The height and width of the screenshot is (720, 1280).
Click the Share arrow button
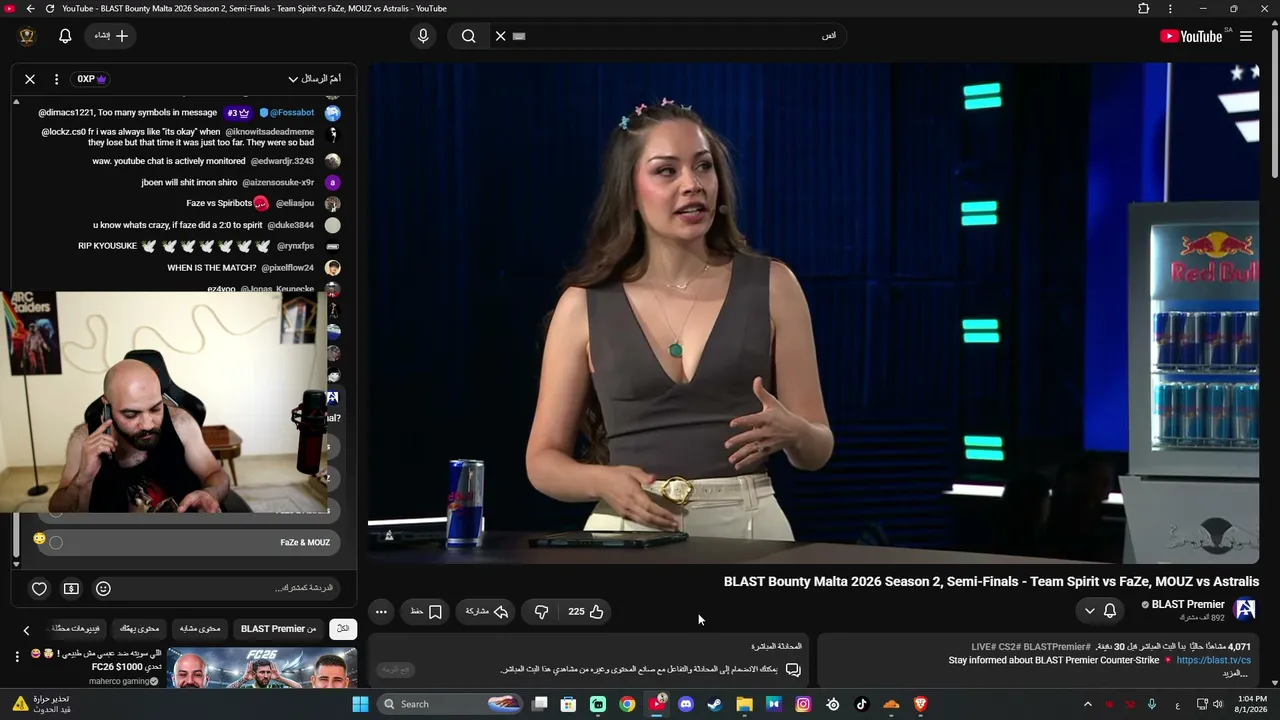[487, 612]
